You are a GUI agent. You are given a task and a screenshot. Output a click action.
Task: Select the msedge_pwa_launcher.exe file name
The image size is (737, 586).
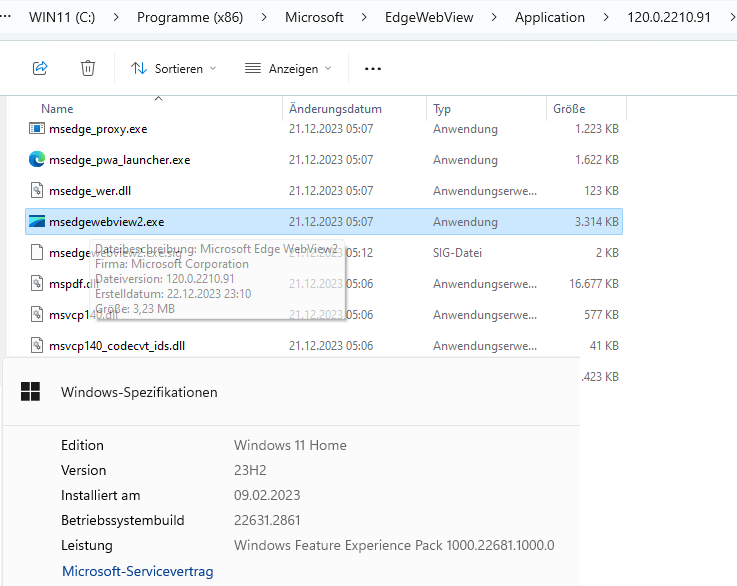pos(119,160)
